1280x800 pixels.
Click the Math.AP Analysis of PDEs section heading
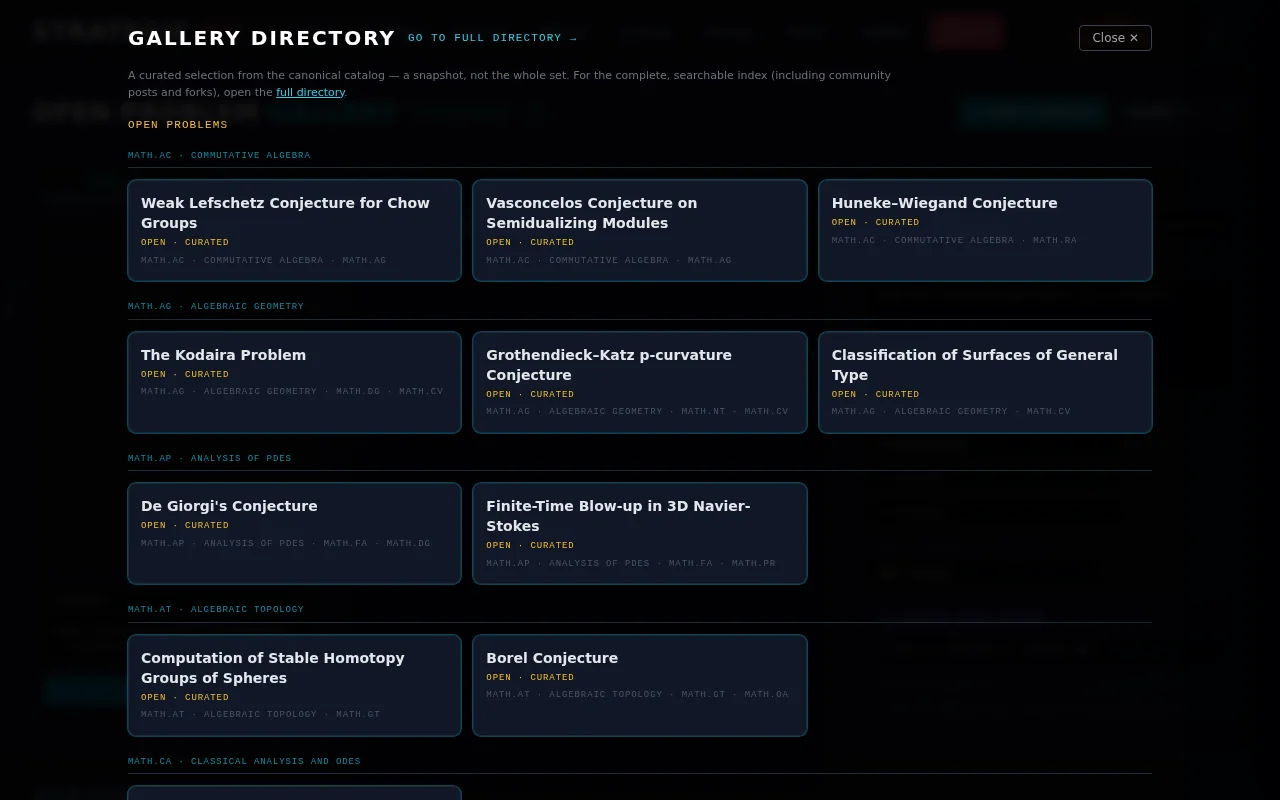[210, 458]
